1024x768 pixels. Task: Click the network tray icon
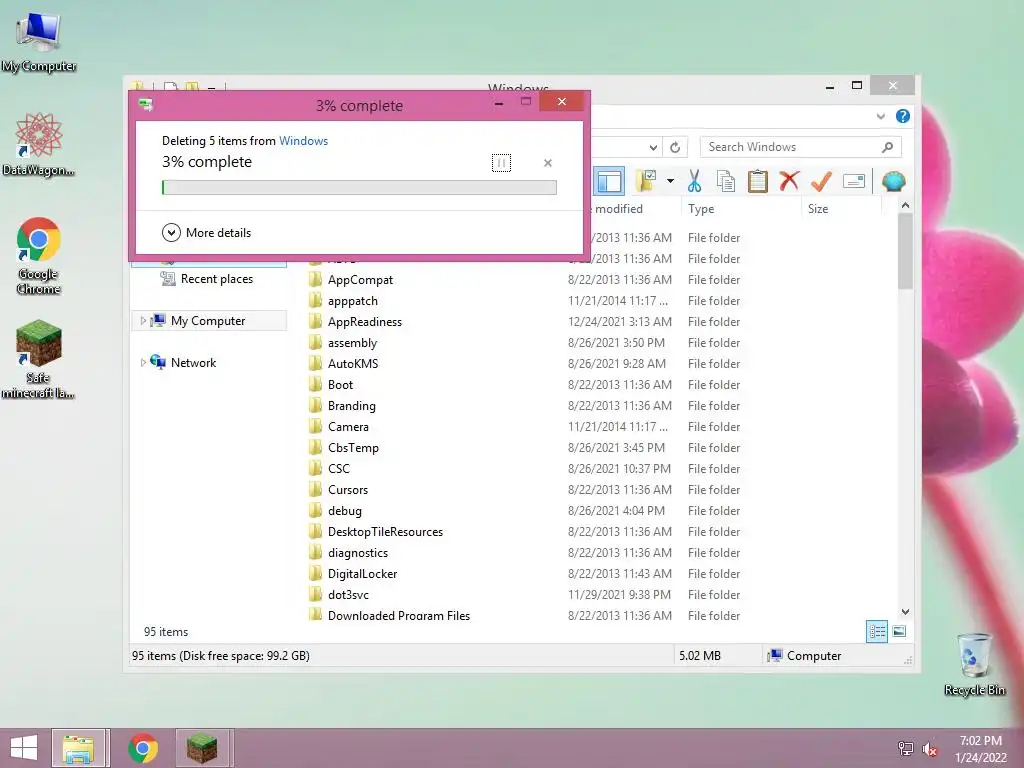click(905, 748)
